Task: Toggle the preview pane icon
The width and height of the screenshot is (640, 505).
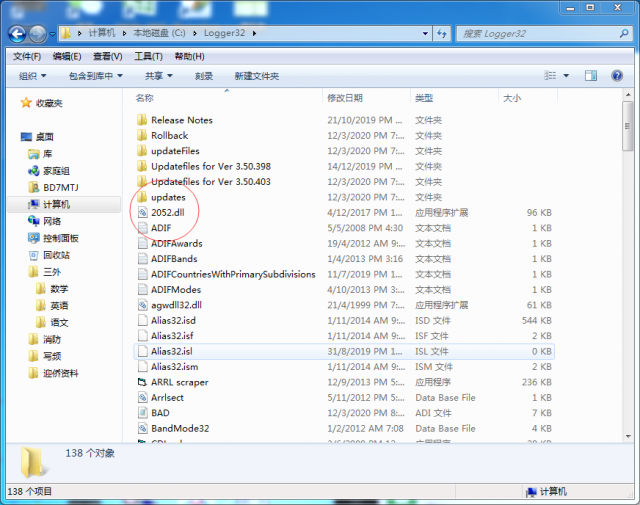Action: pyautogui.click(x=591, y=76)
